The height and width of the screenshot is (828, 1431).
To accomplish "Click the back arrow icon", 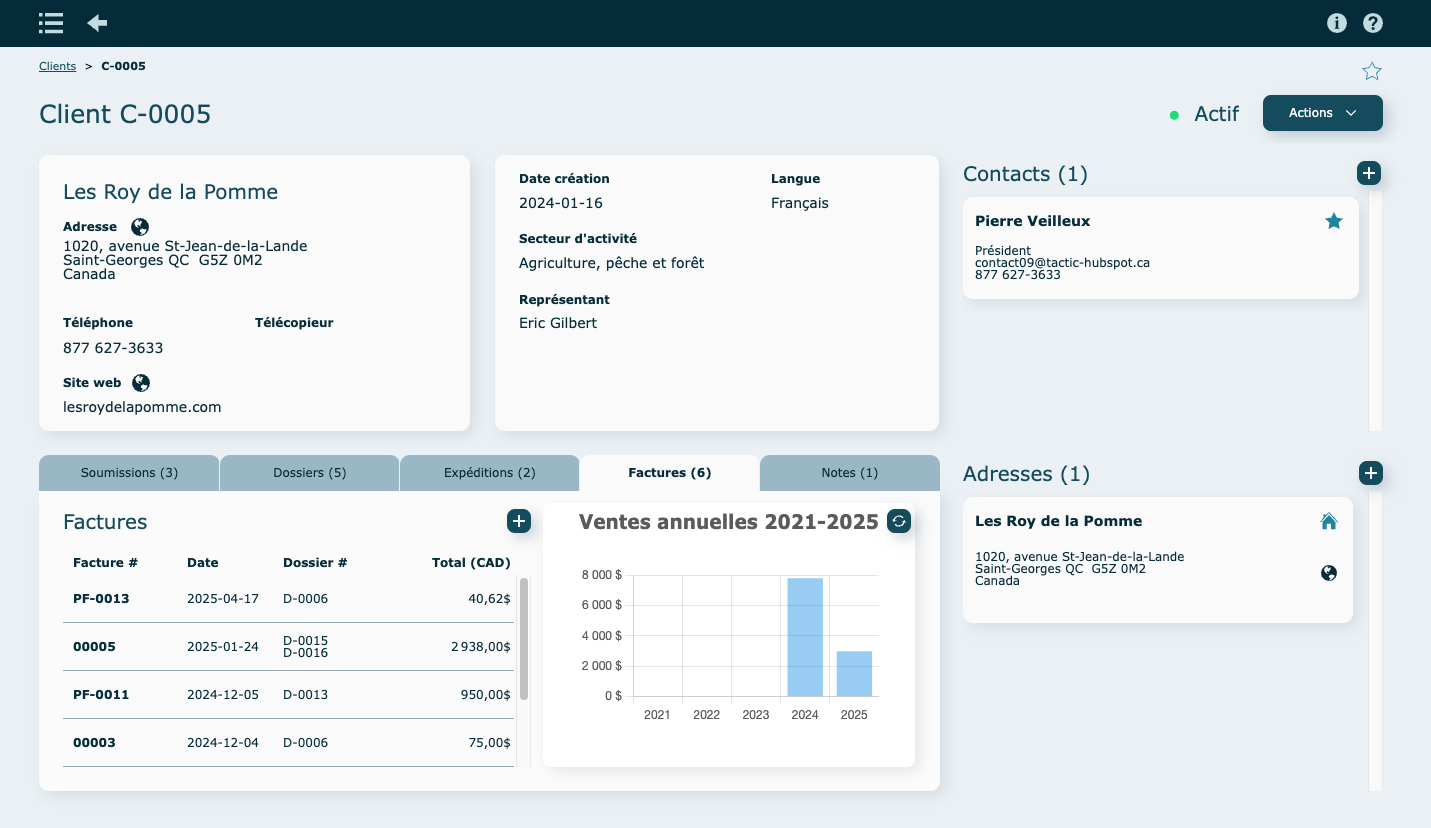I will tap(97, 23).
